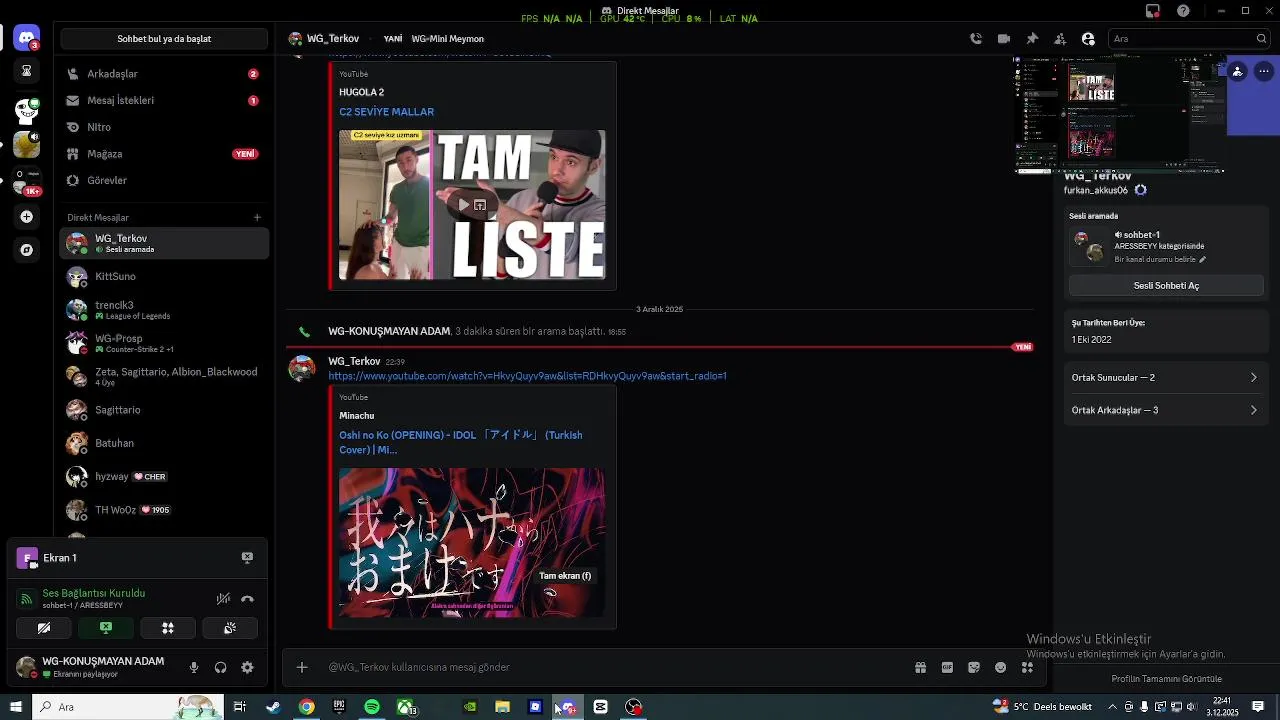Click screen share preview thumbnail
This screenshot has width=1280, height=720.
click(1118, 114)
